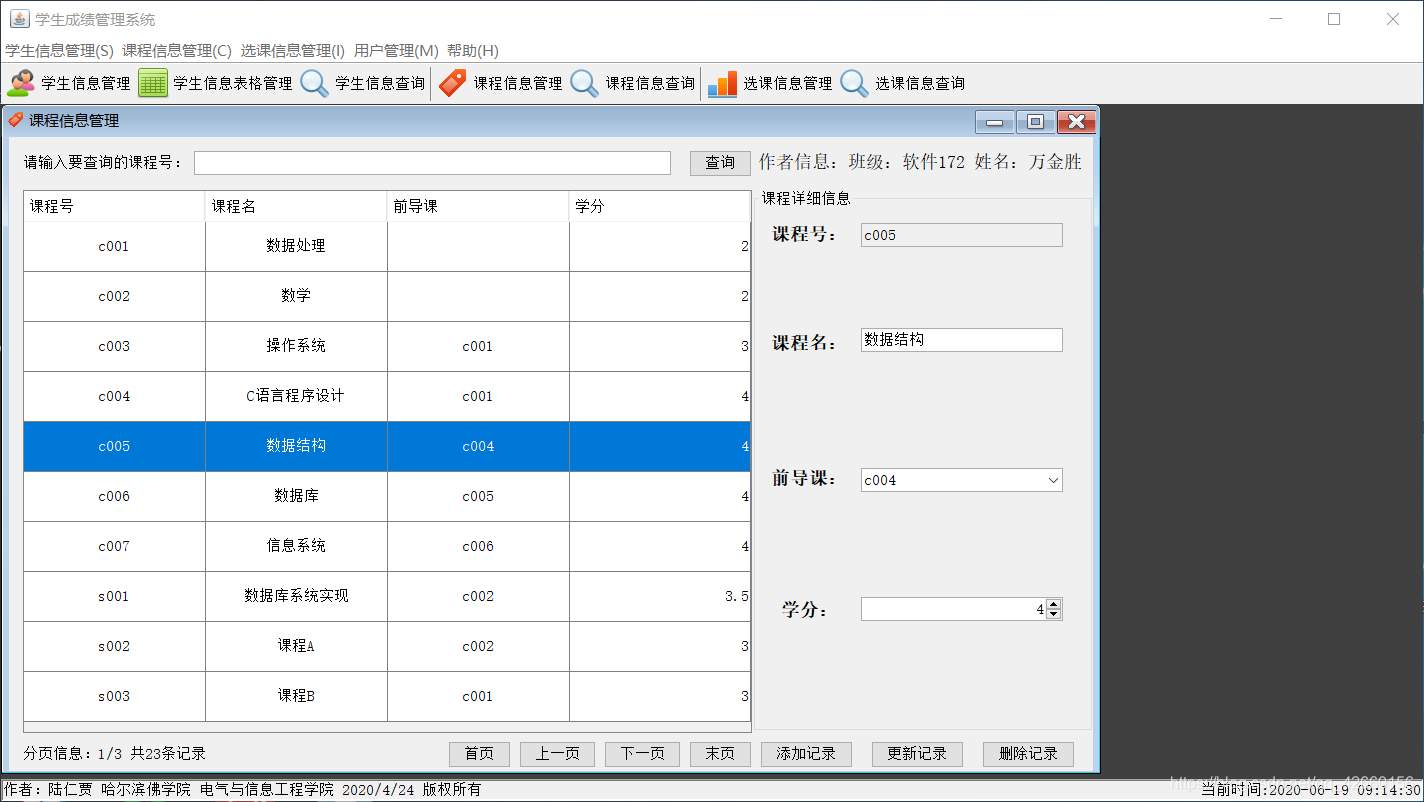Go to 首页 first page
The image size is (1424, 802).
(x=479, y=754)
